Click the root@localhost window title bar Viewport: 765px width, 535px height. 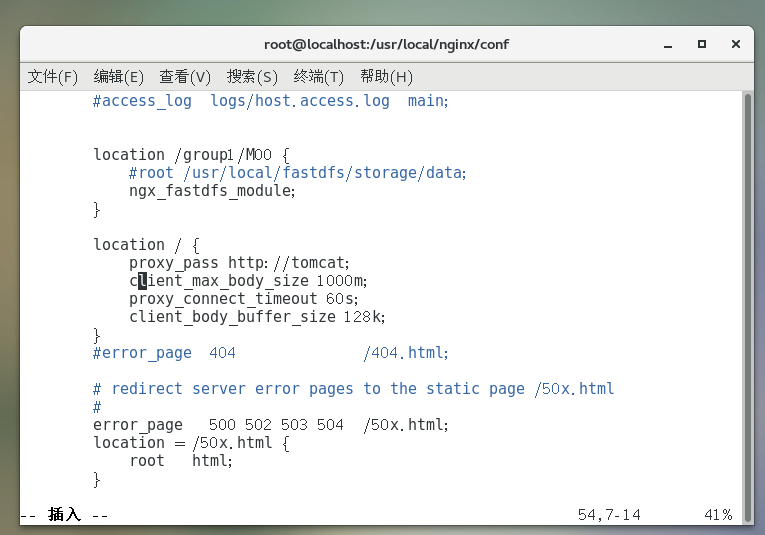[x=386, y=44]
